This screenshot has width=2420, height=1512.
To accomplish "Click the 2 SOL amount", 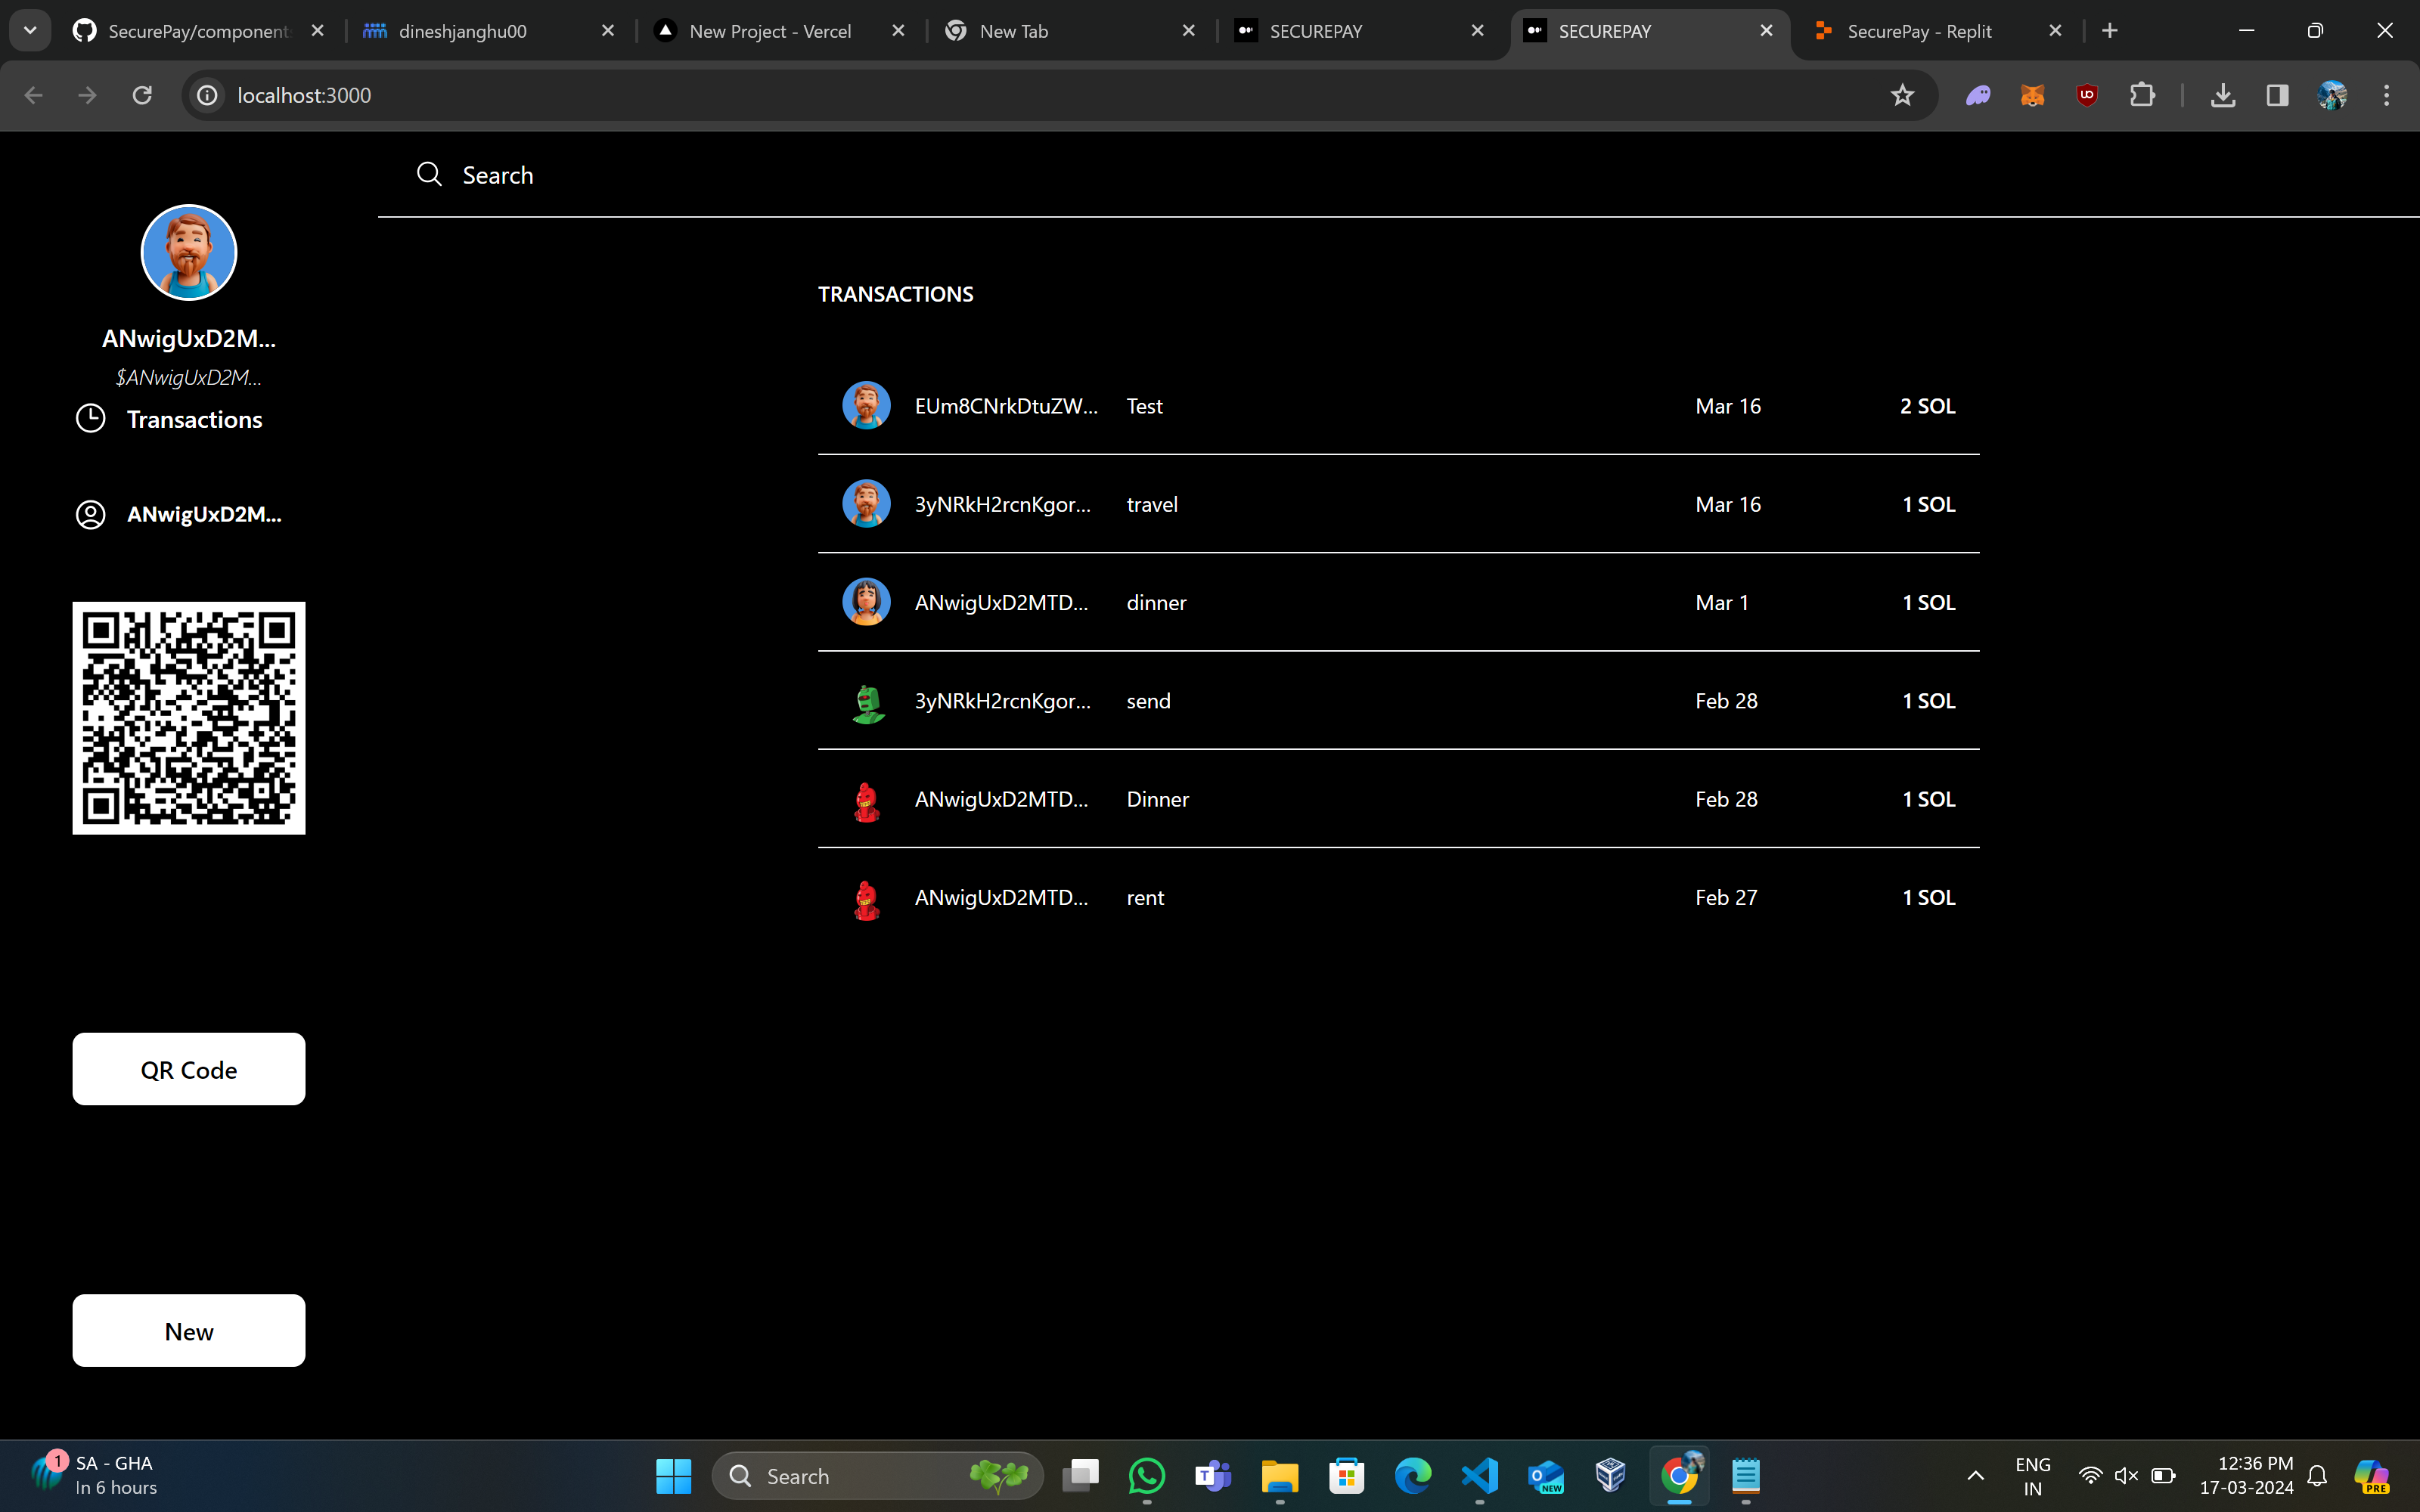I will click(1927, 406).
